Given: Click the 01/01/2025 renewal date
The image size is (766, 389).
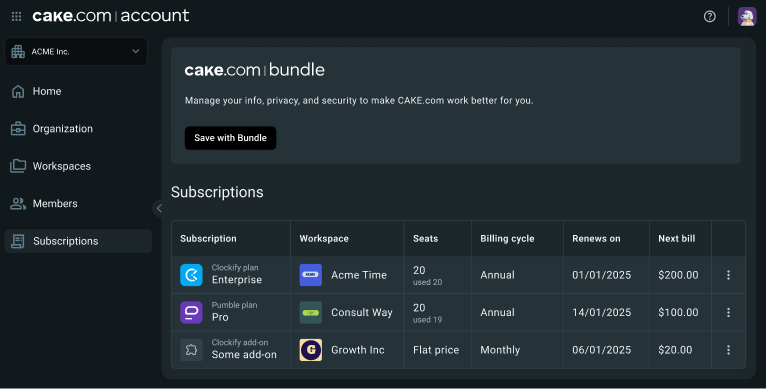Looking at the screenshot, I should point(601,275).
